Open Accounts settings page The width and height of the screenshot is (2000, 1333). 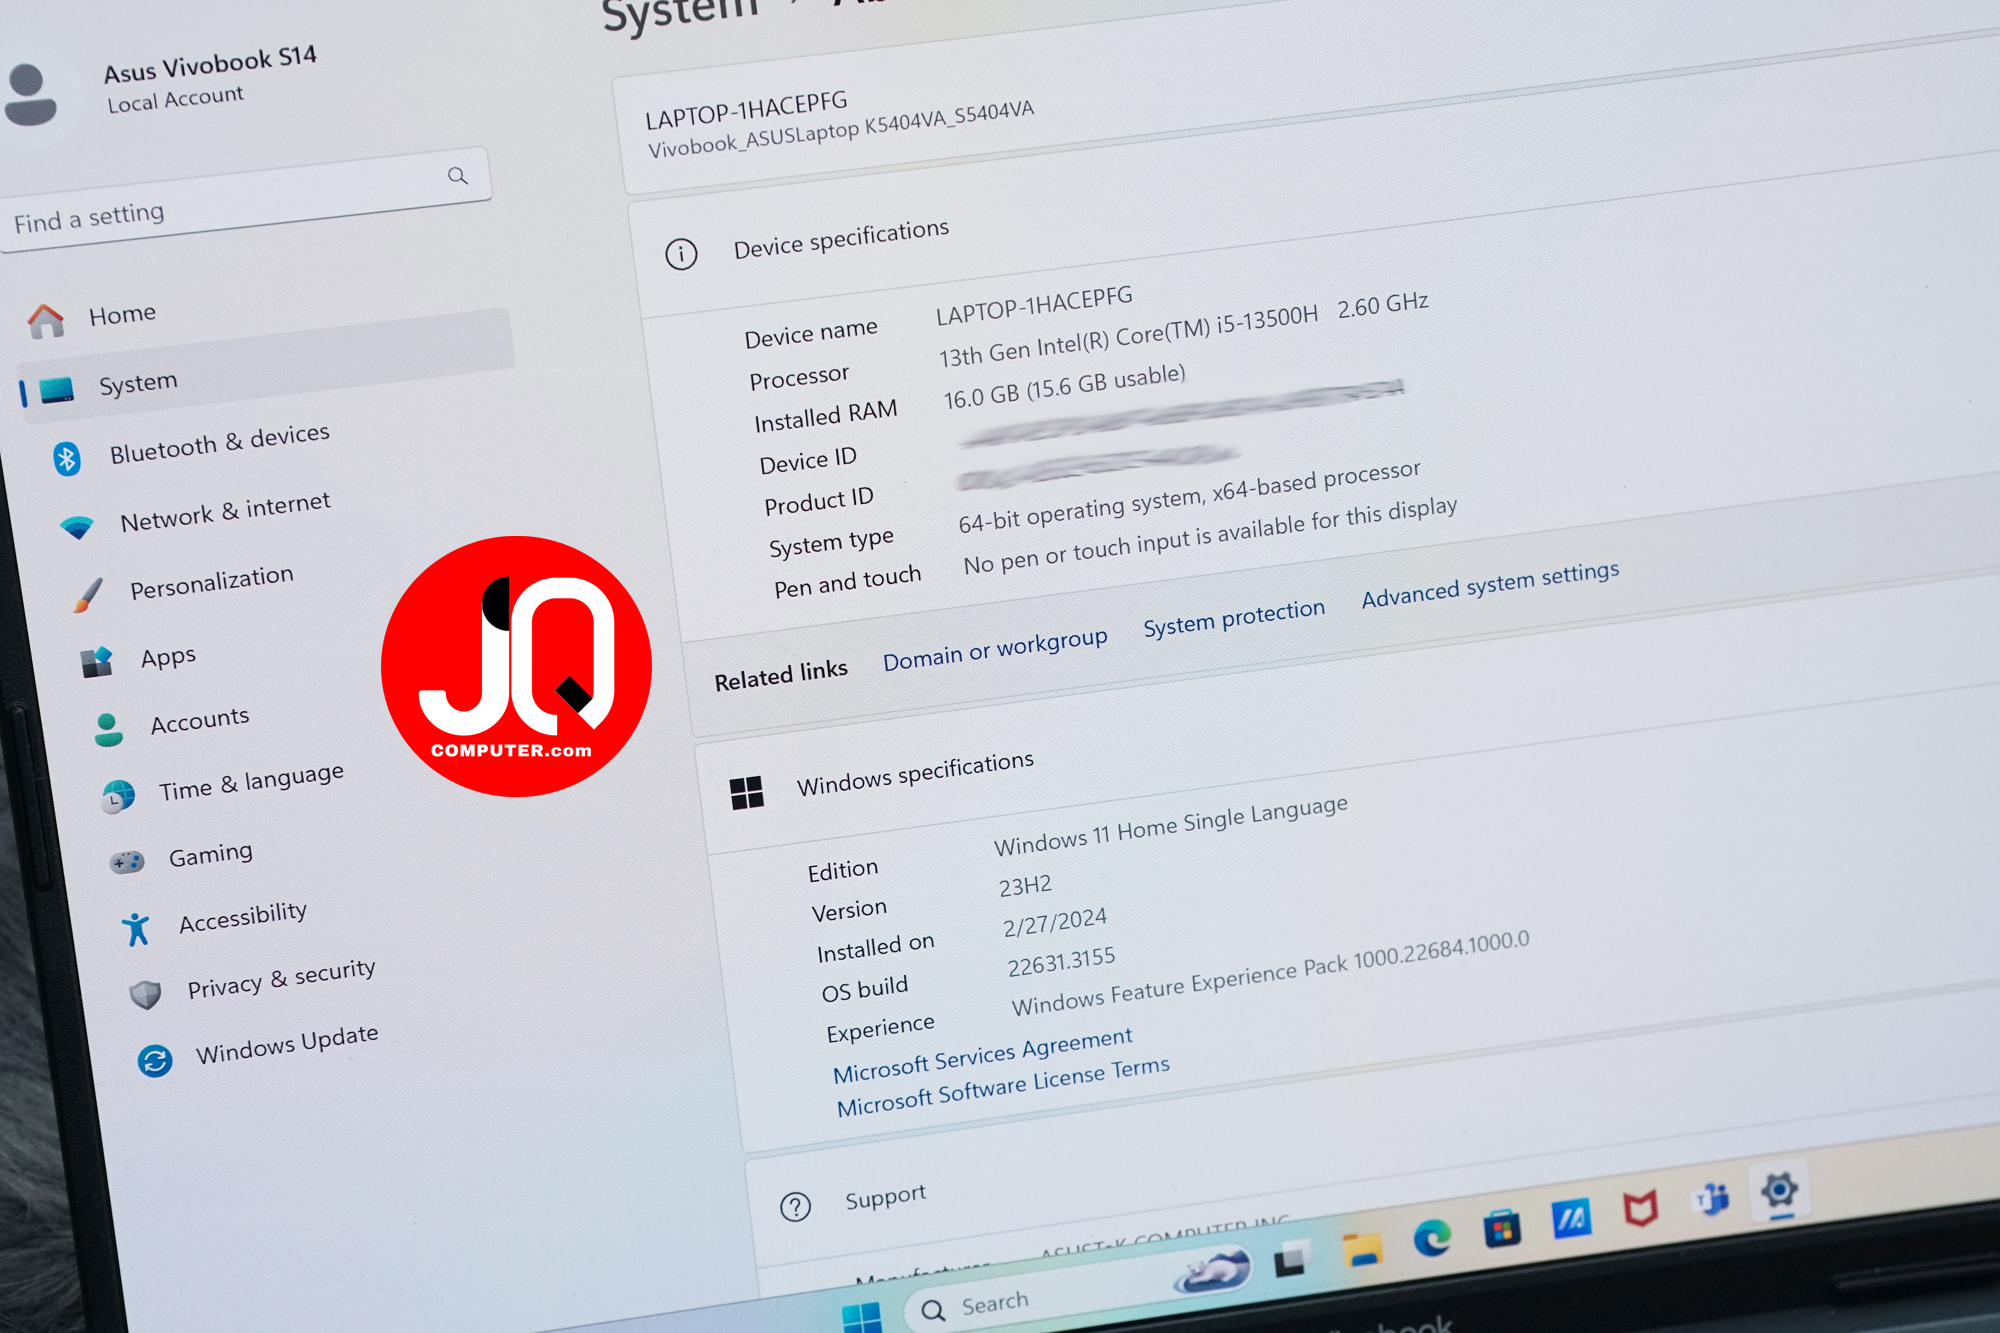tap(200, 720)
